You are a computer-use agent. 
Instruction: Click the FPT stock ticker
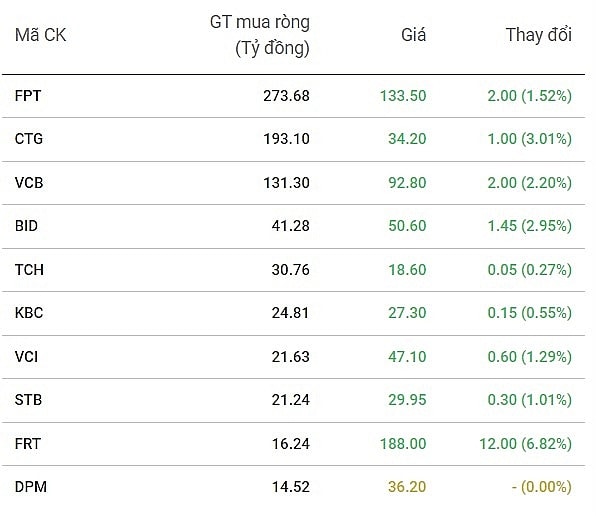[28, 96]
